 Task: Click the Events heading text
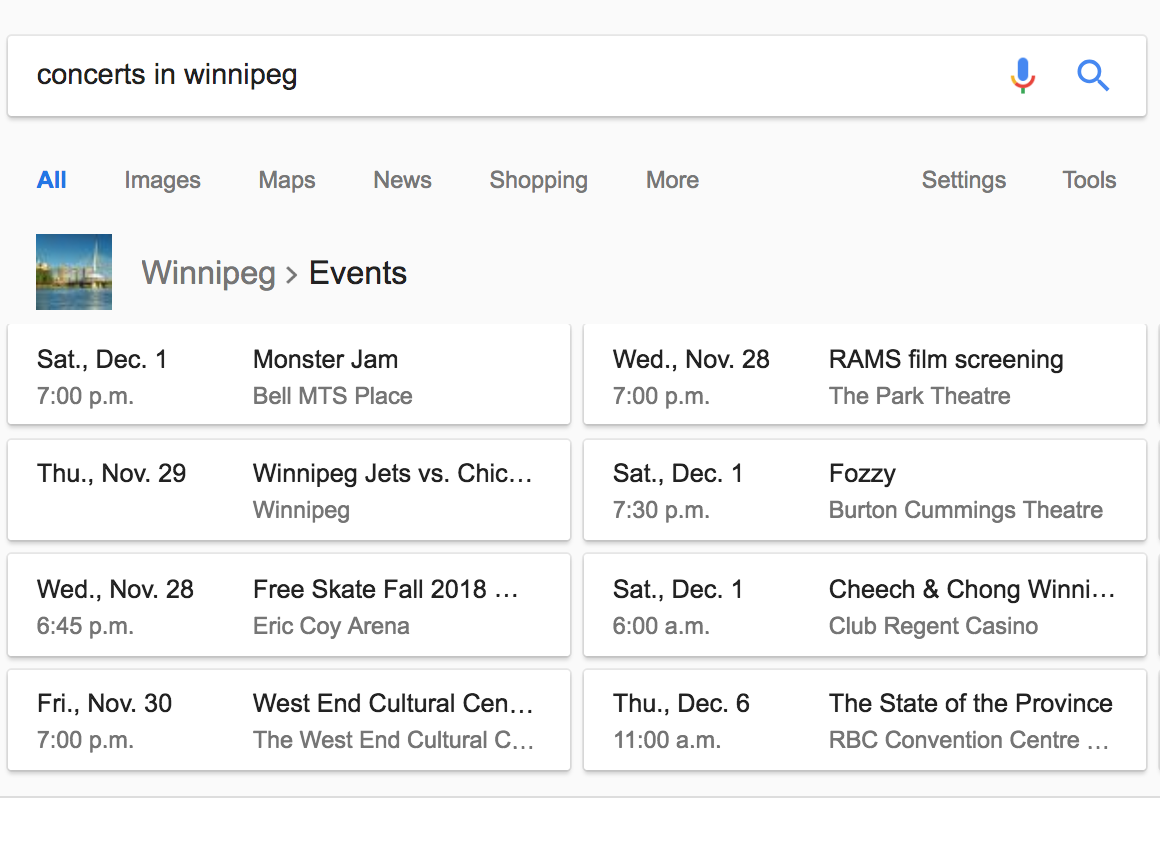pyautogui.click(x=358, y=273)
